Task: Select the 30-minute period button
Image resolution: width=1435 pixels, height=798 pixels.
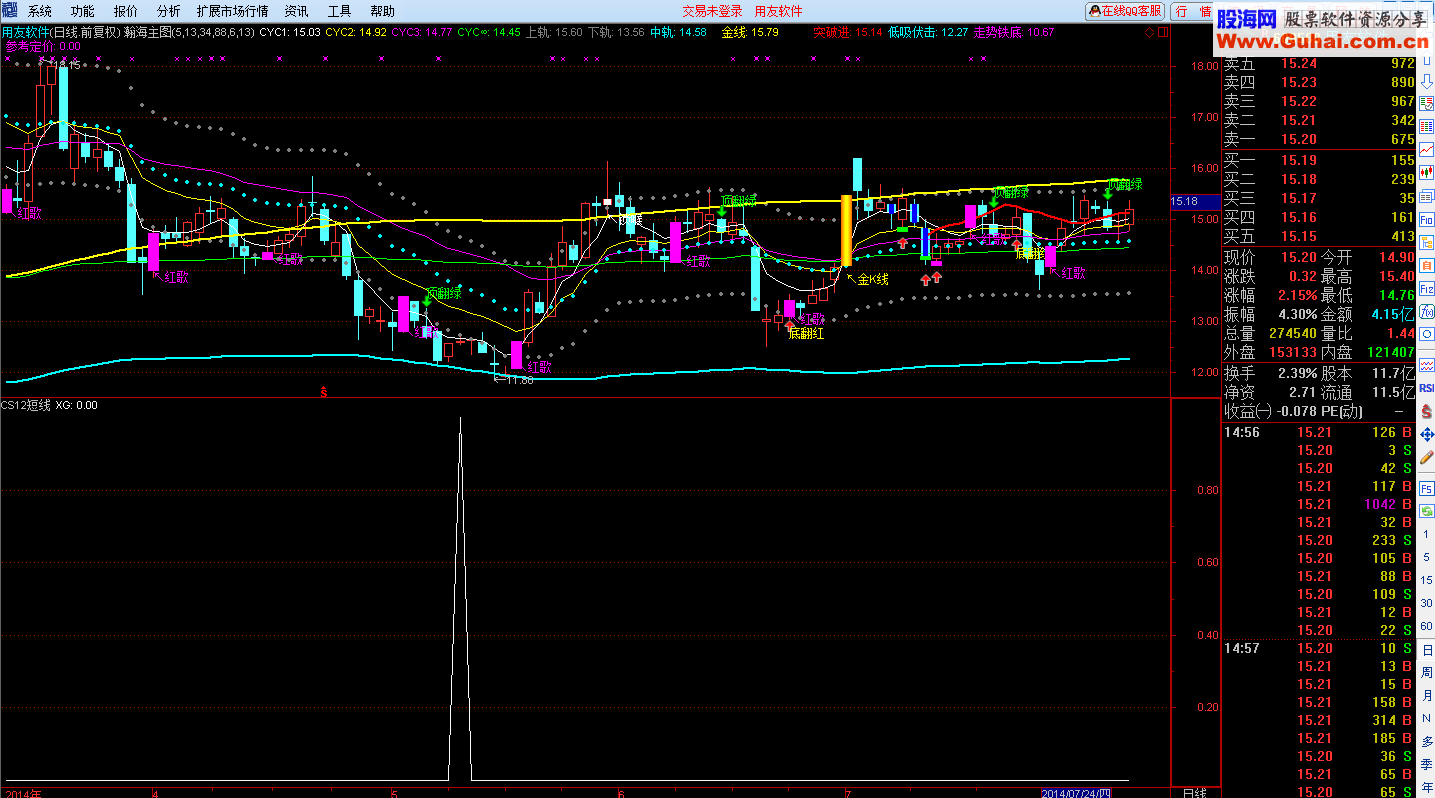Action: pos(1426,603)
